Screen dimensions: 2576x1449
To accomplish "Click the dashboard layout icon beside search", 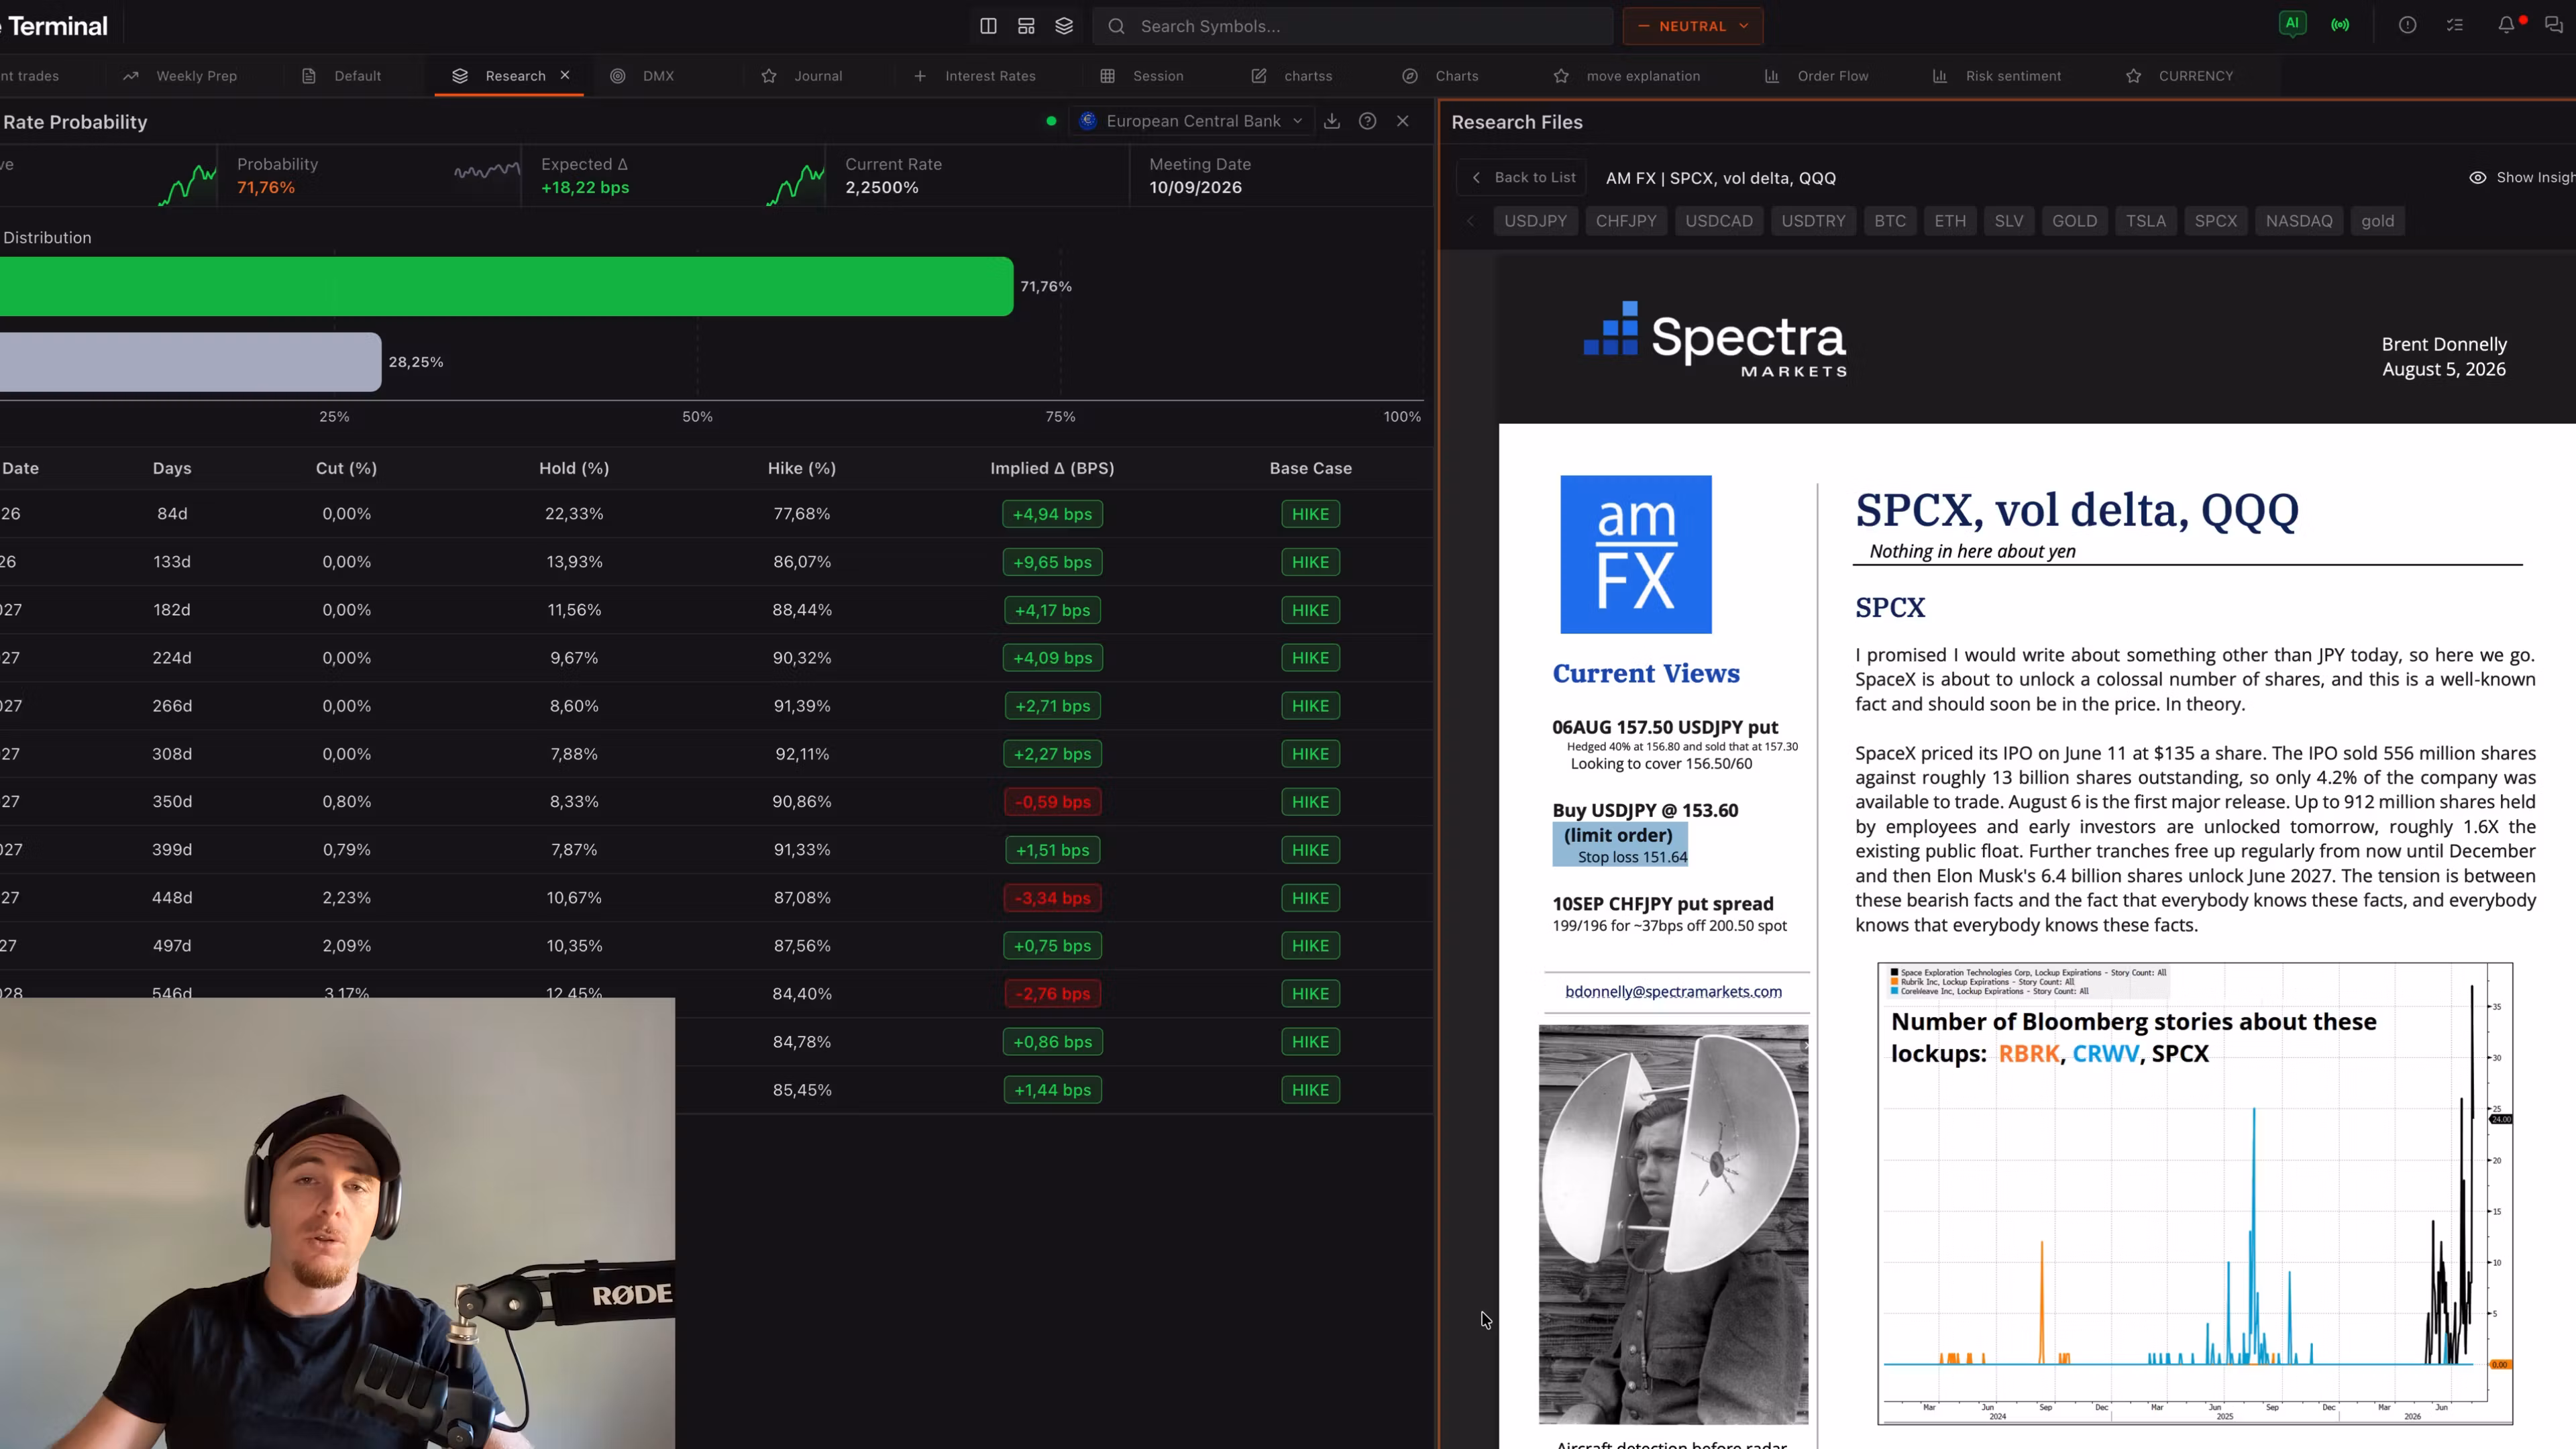I will tap(1026, 26).
